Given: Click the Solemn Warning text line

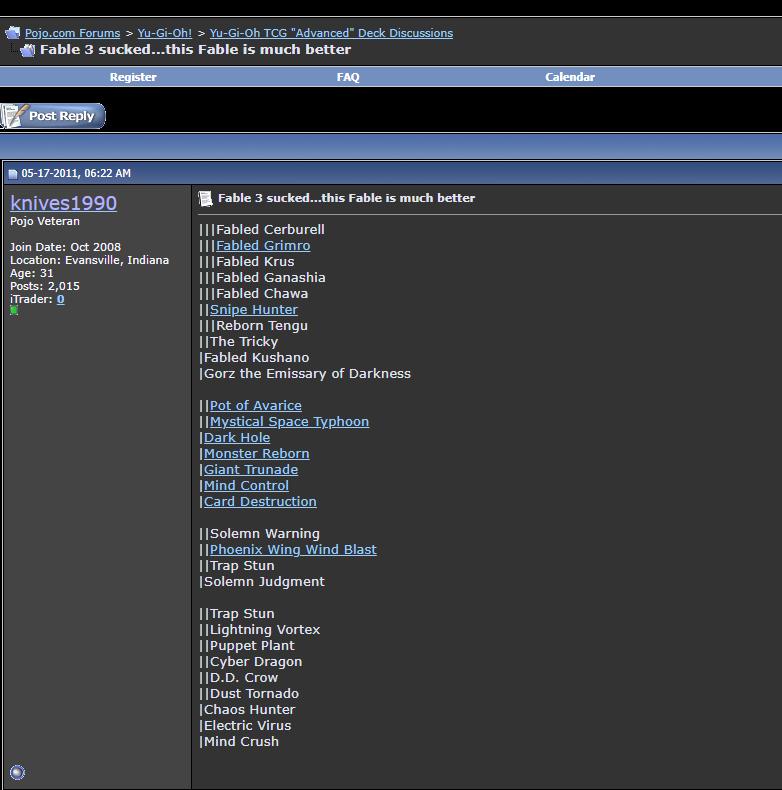Looking at the screenshot, I should [259, 534].
